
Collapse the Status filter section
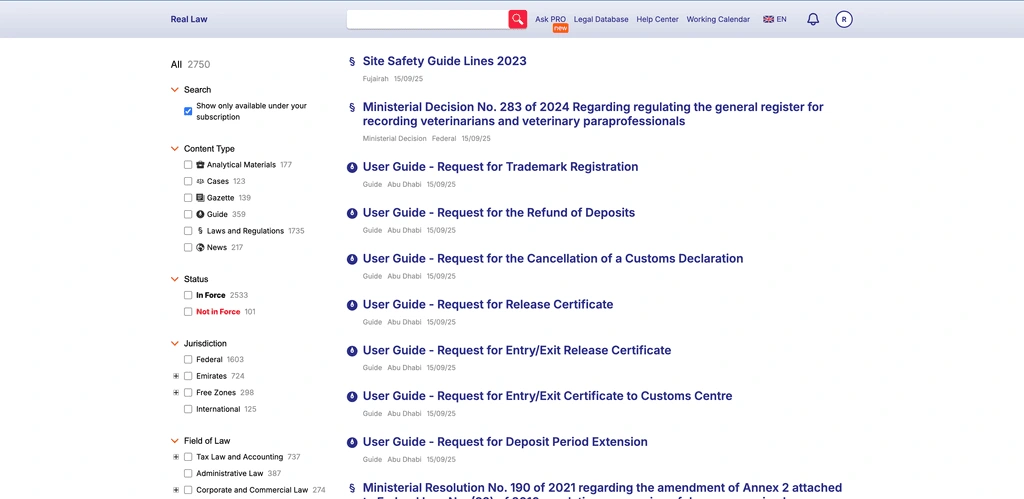tap(174, 279)
